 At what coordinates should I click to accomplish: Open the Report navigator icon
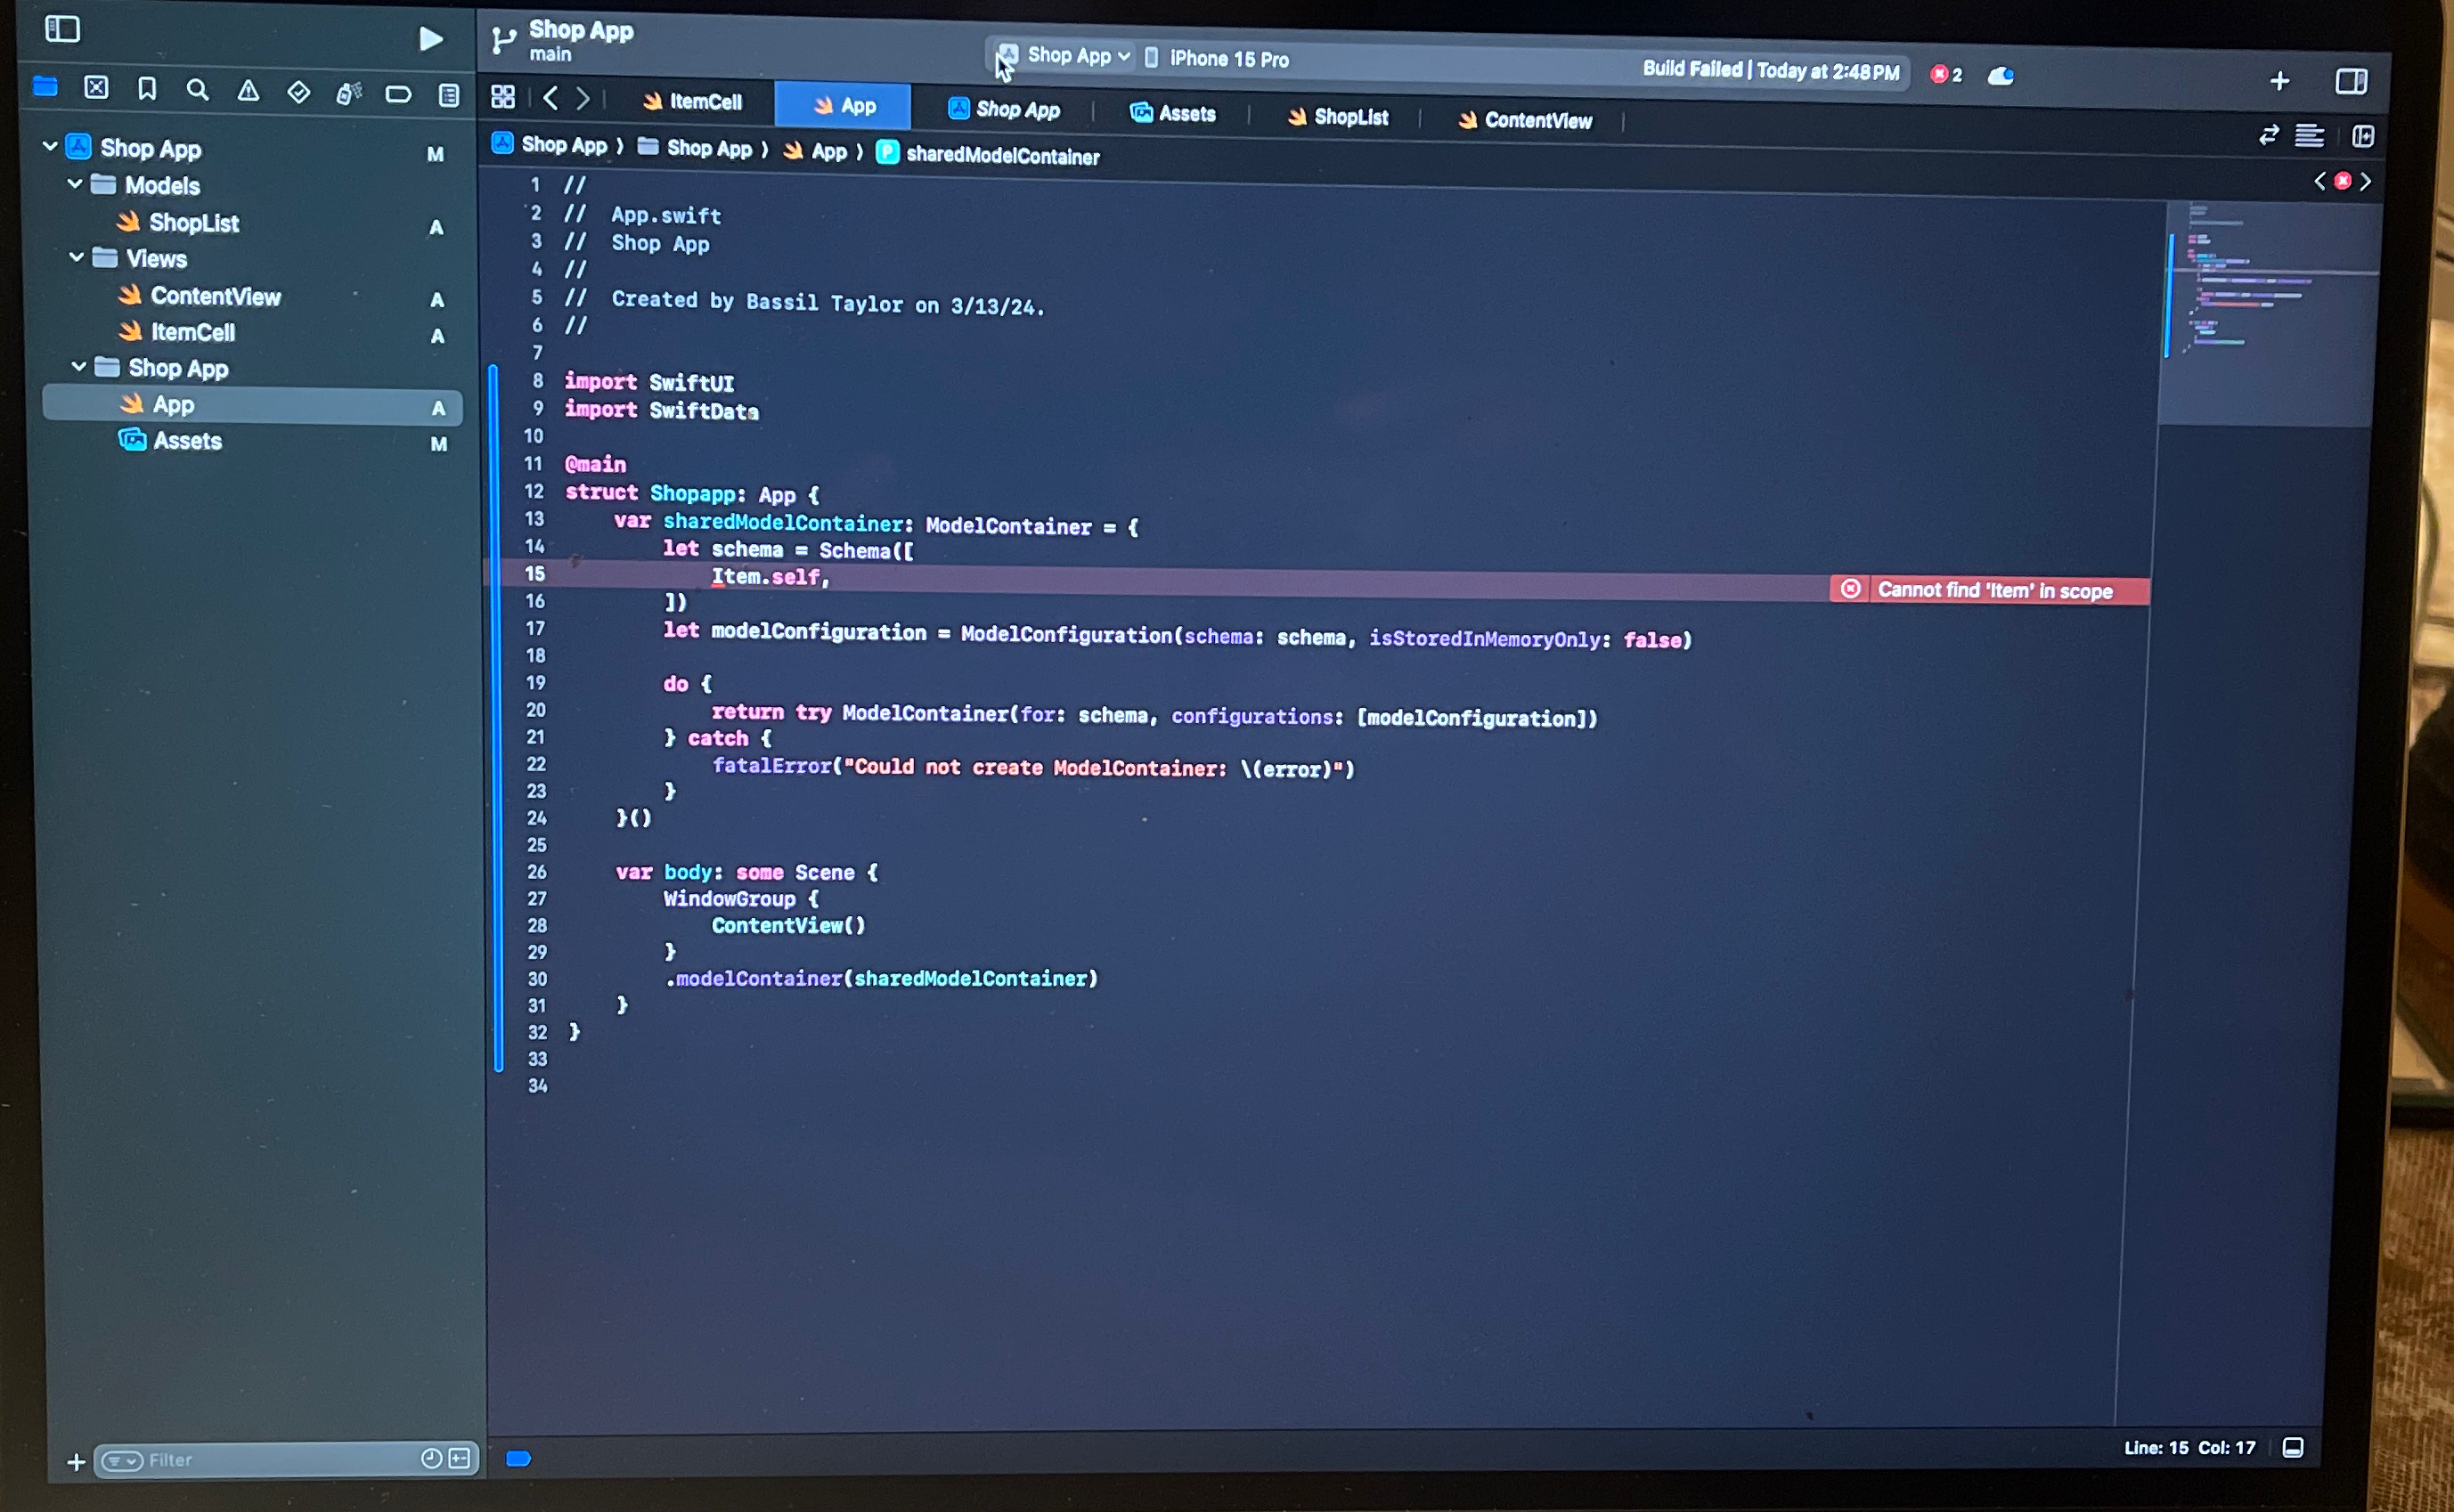tap(449, 96)
